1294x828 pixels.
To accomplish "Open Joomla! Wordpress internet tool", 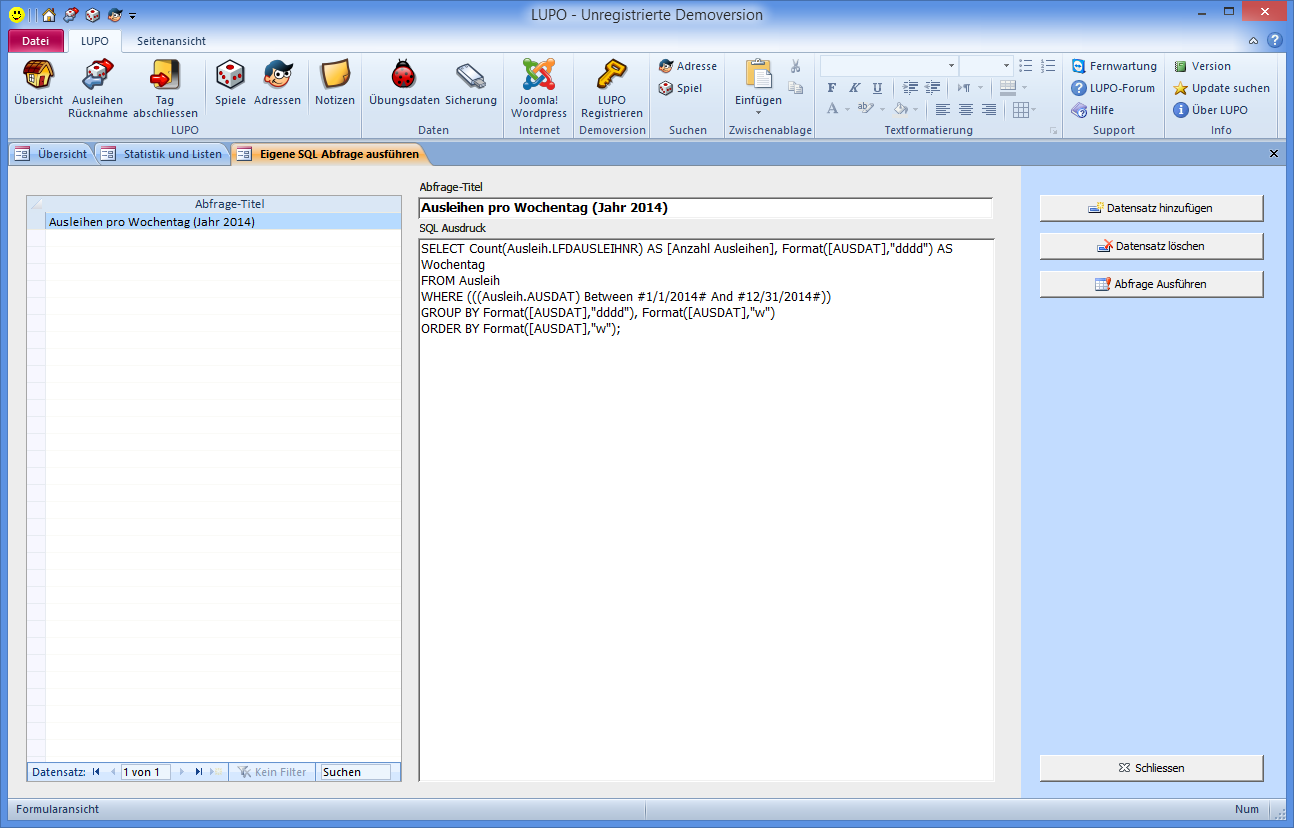I will (539, 89).
